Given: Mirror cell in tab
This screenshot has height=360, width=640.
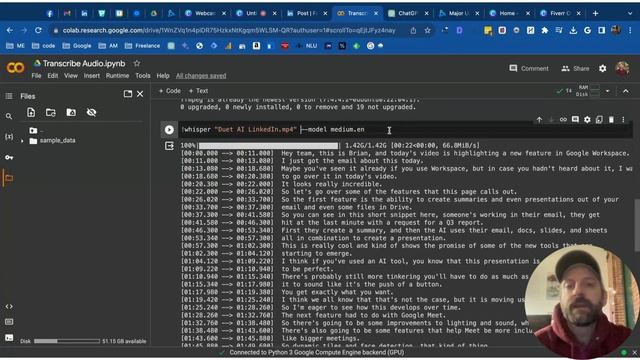Looking at the screenshot, I should [x=599, y=120].
